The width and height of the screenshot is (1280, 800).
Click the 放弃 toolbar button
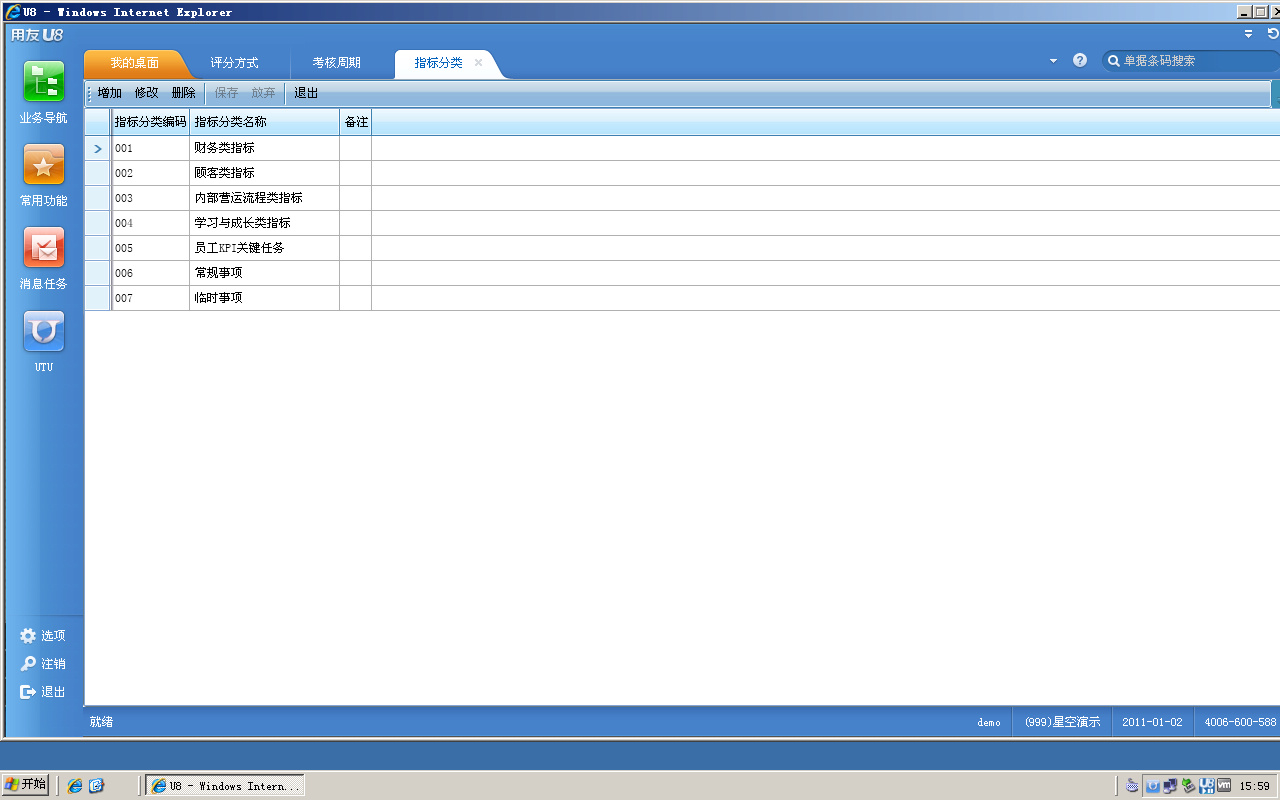(263, 93)
